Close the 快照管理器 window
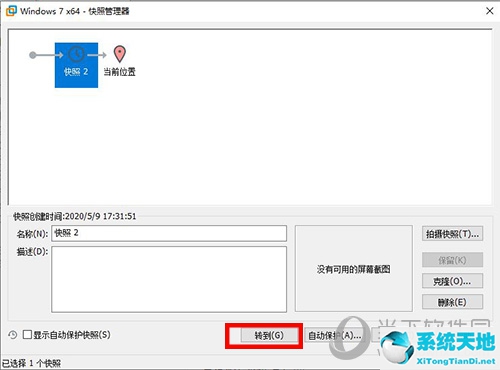Screen dimensions: 500x370 click(x=490, y=11)
